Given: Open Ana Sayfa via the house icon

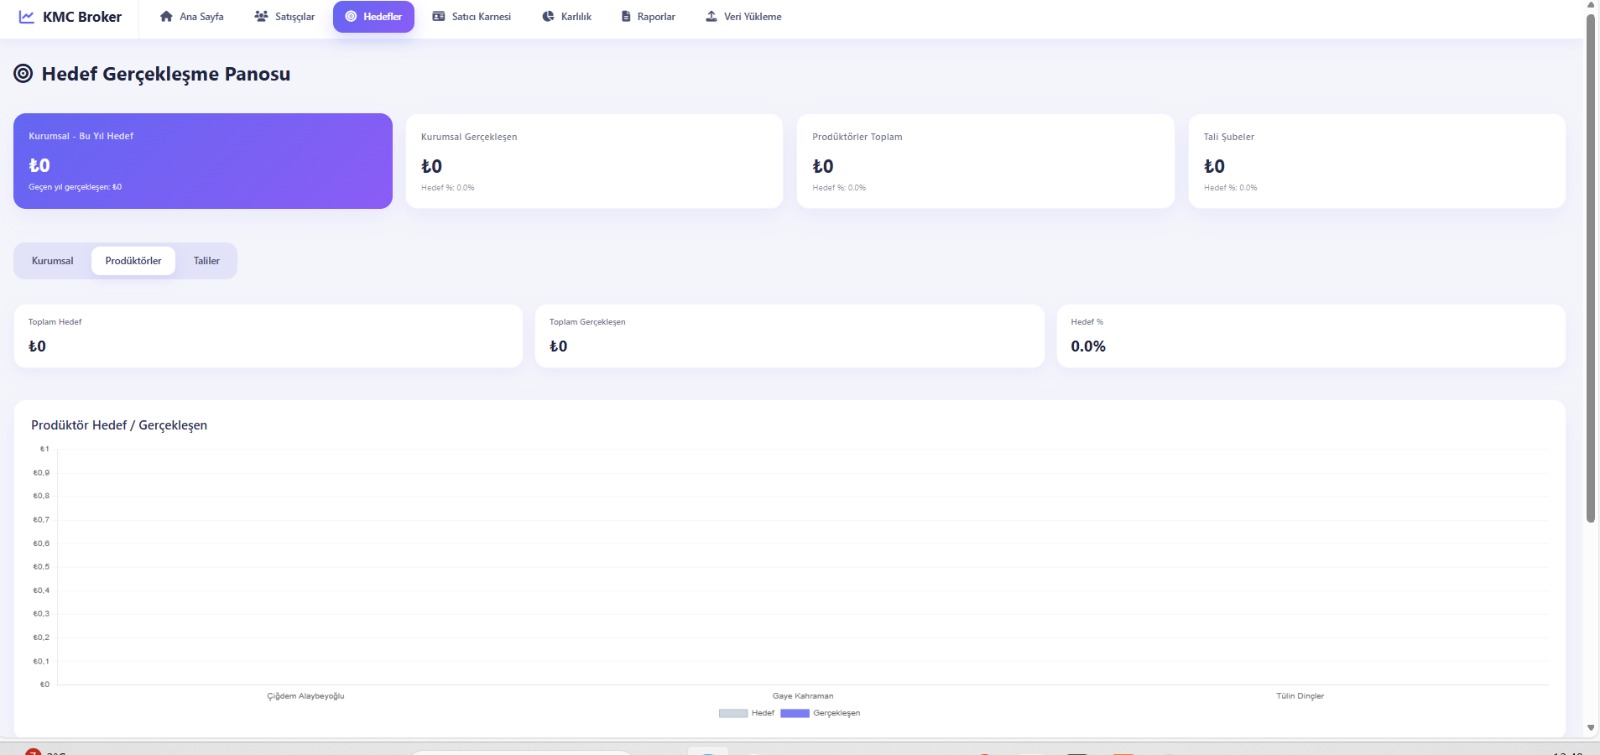Looking at the screenshot, I should (166, 17).
